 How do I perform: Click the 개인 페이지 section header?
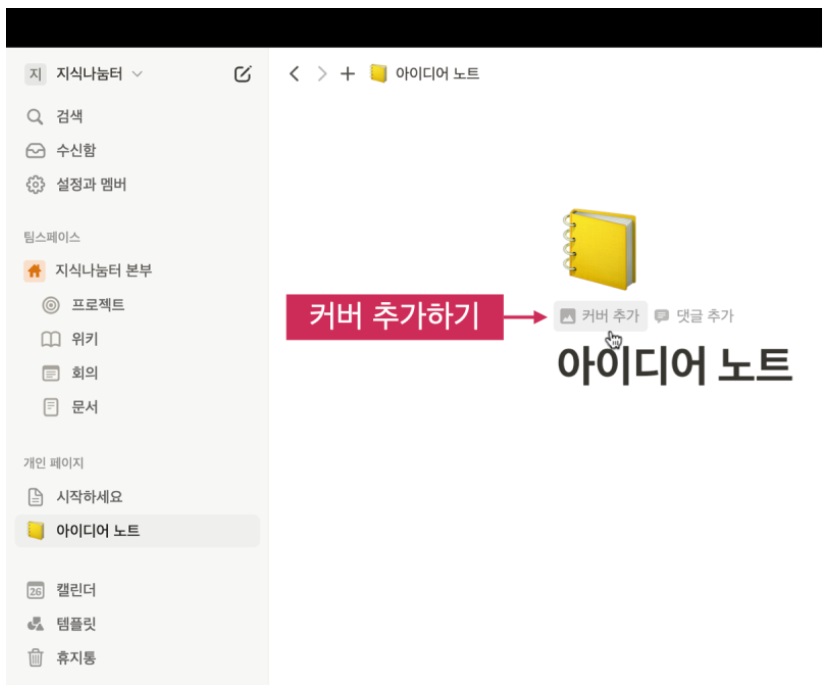pos(53,463)
